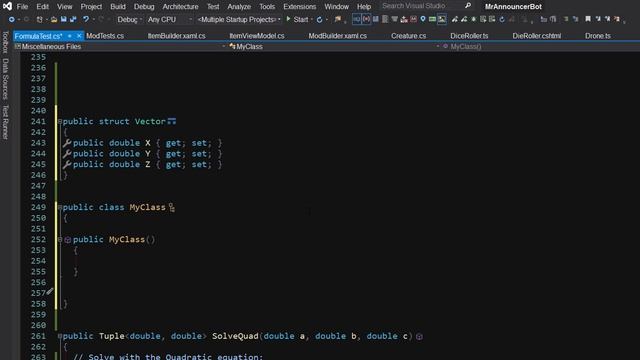The image size is (640, 360).
Task: Collapse the MyClass constructor outlining region
Action: tap(60, 240)
